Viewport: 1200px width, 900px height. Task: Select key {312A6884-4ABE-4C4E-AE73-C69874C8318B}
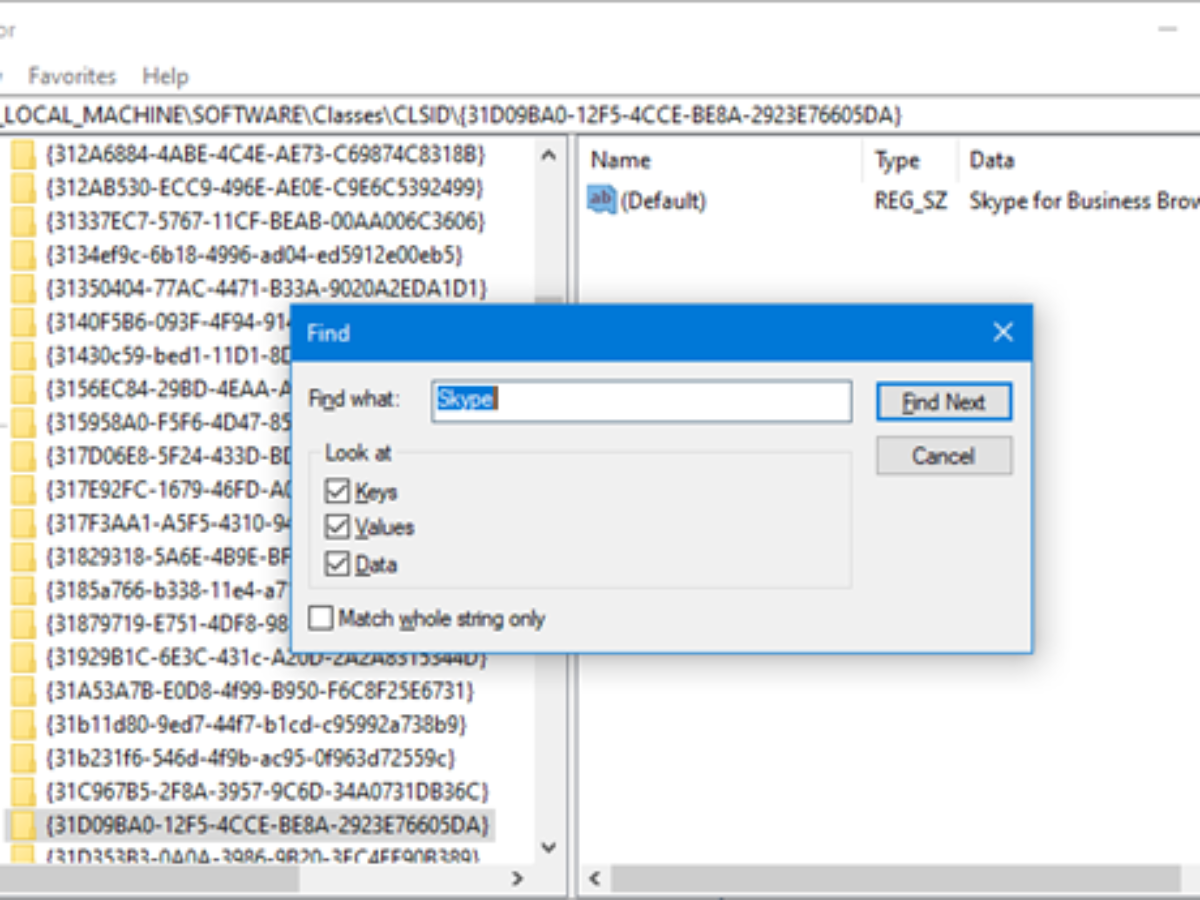265,155
